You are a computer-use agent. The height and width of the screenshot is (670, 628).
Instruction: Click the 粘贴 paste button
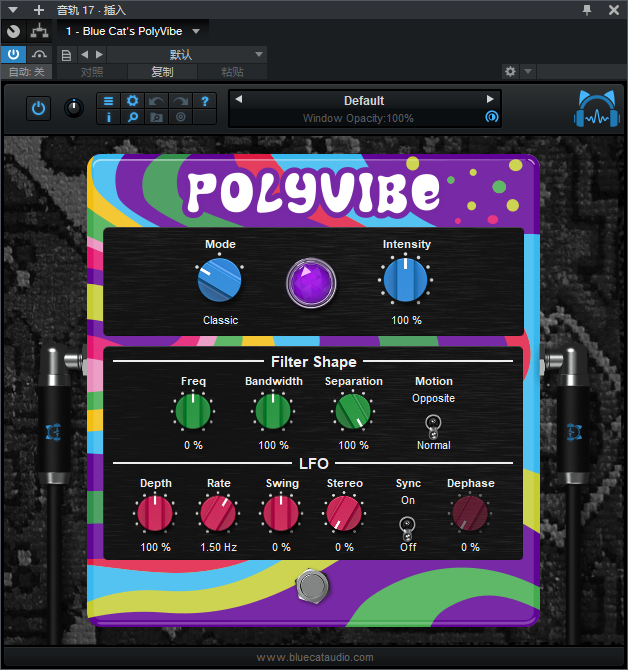[232, 71]
